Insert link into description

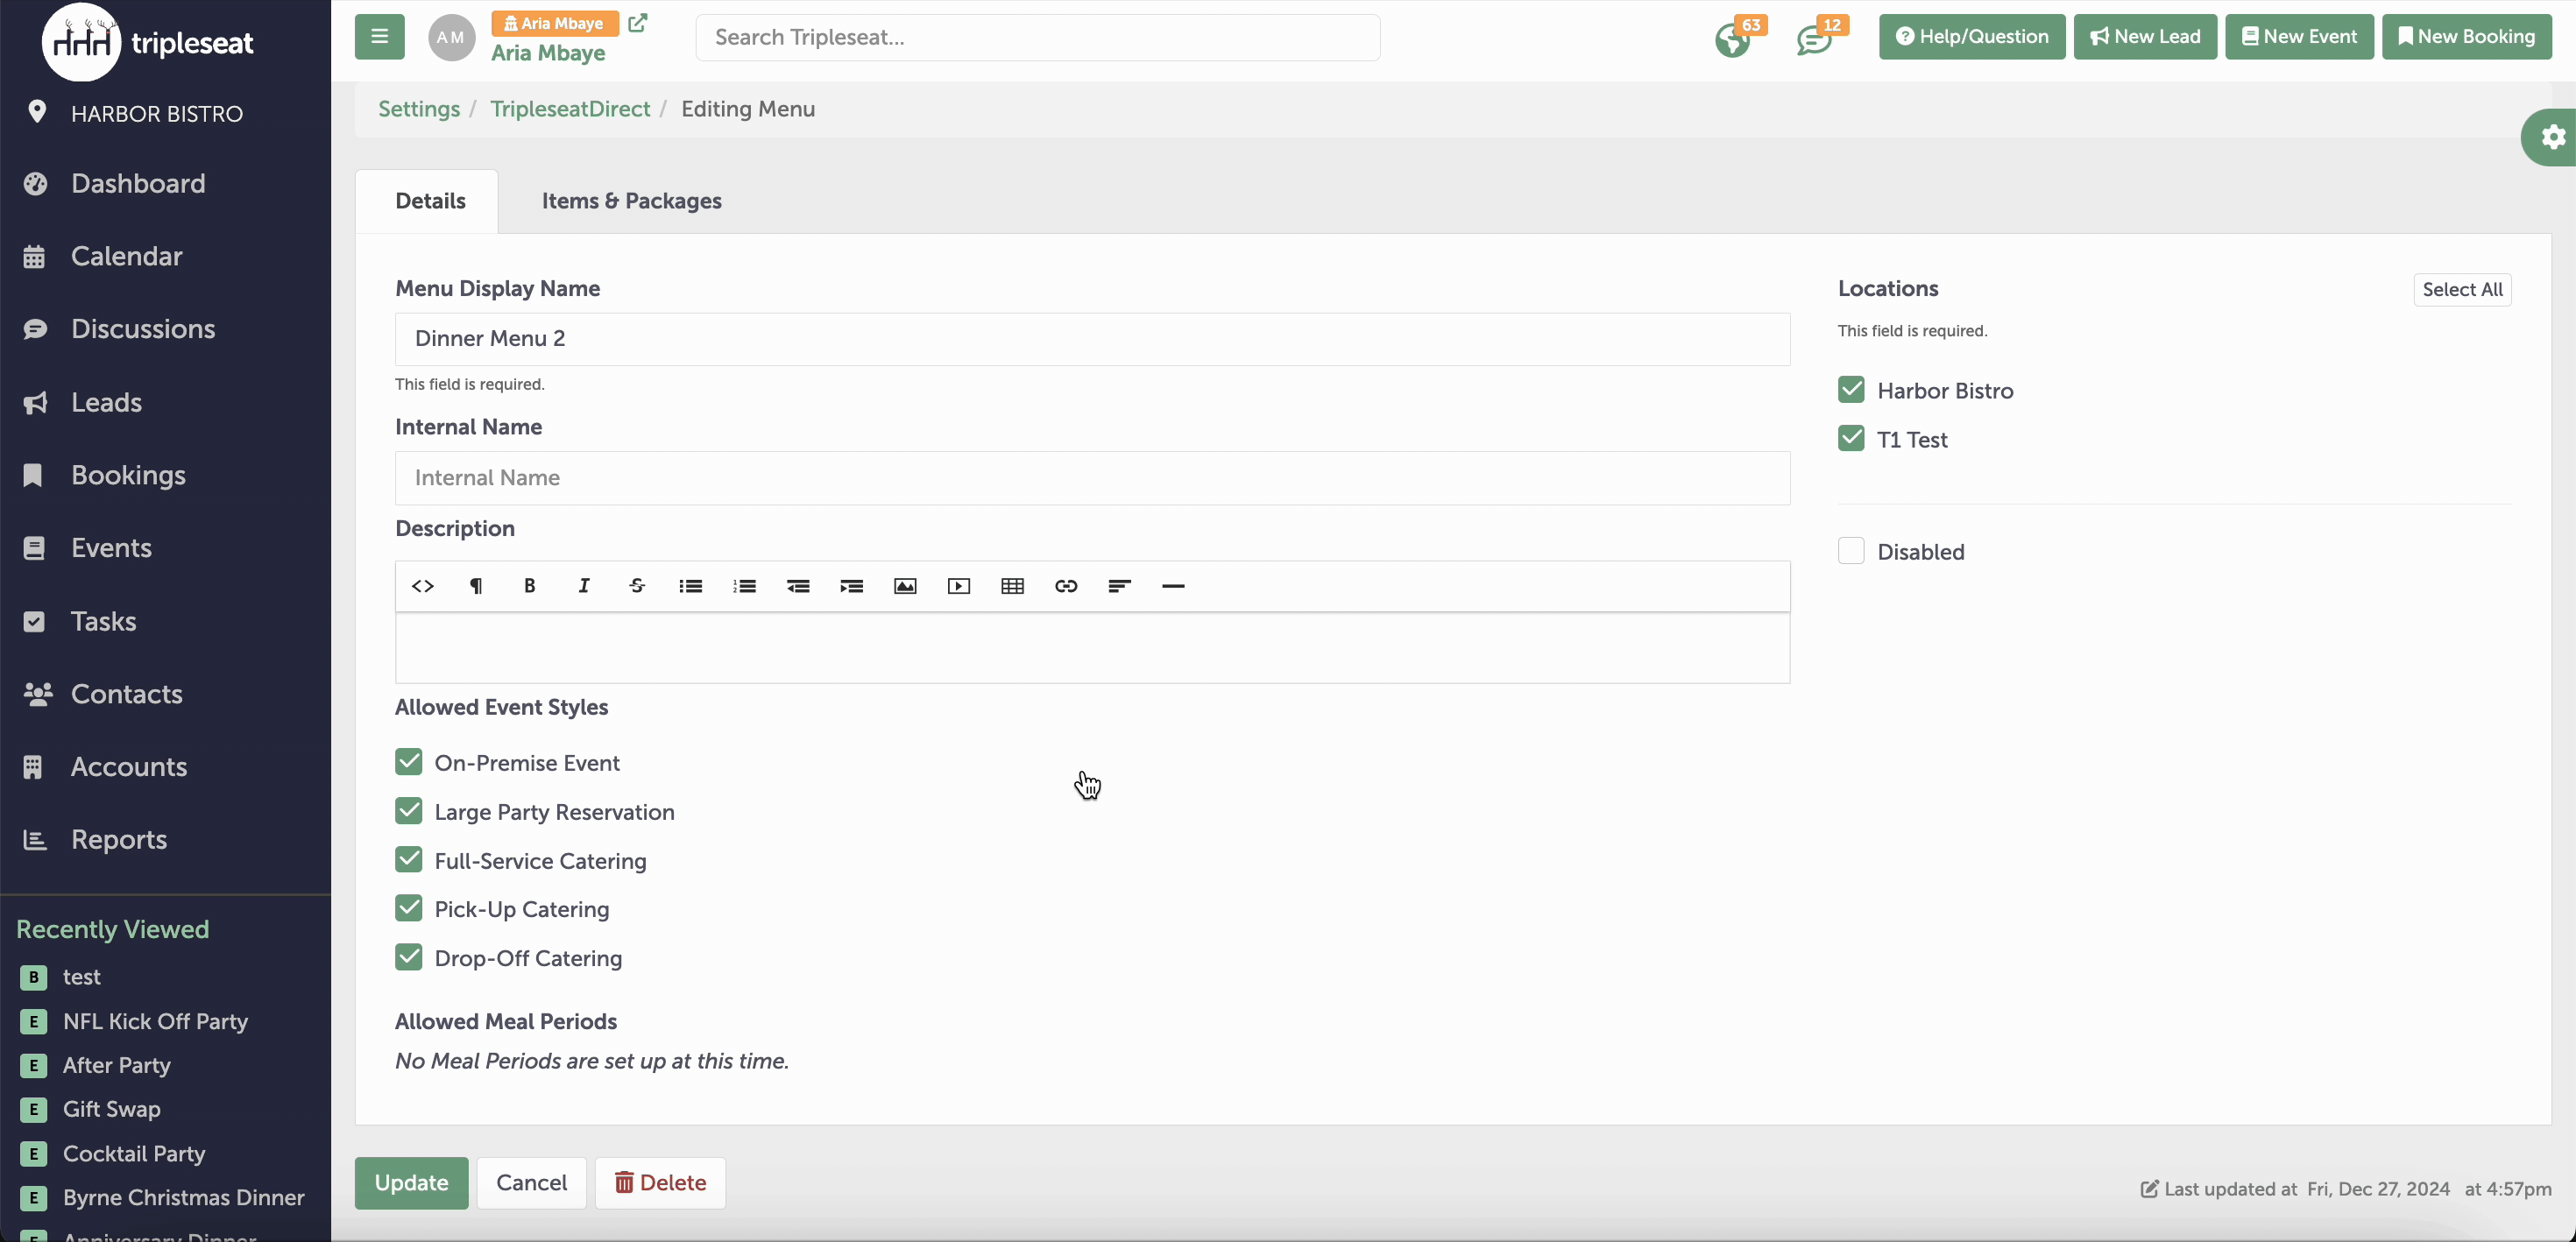[1066, 586]
